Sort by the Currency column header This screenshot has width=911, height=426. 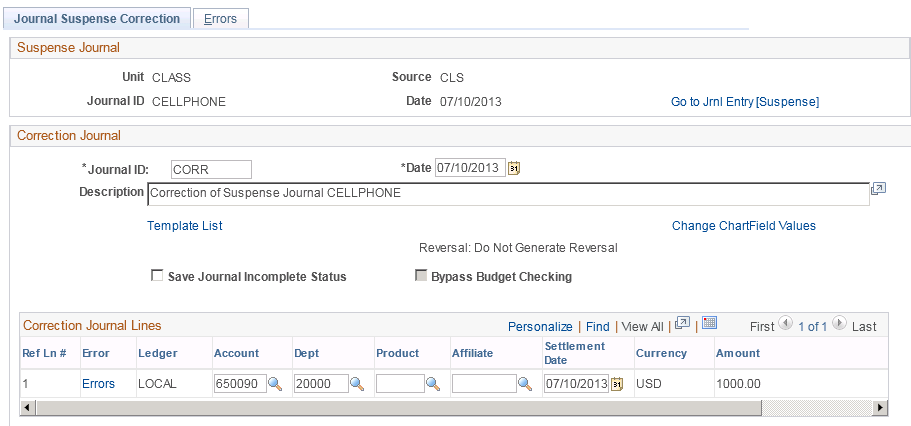[x=661, y=353]
